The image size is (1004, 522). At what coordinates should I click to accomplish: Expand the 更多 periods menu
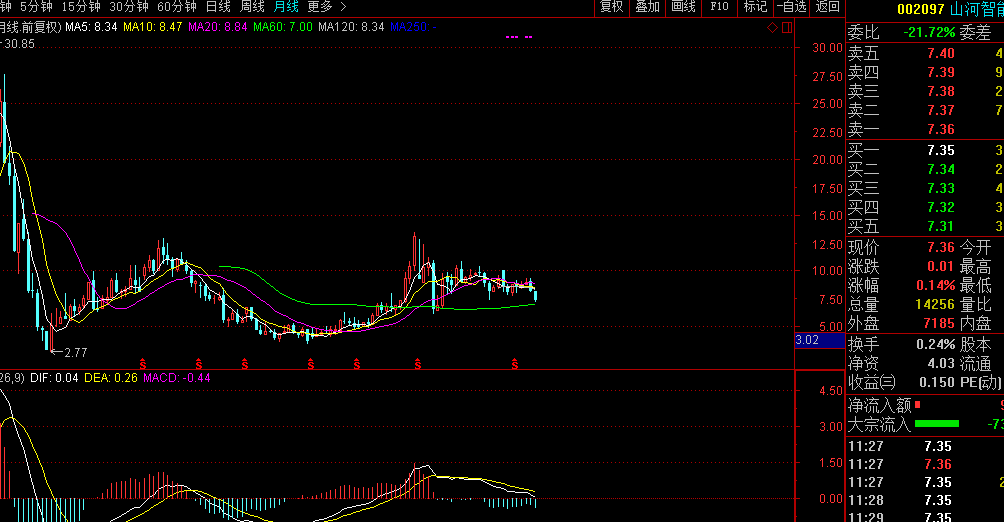point(327,7)
